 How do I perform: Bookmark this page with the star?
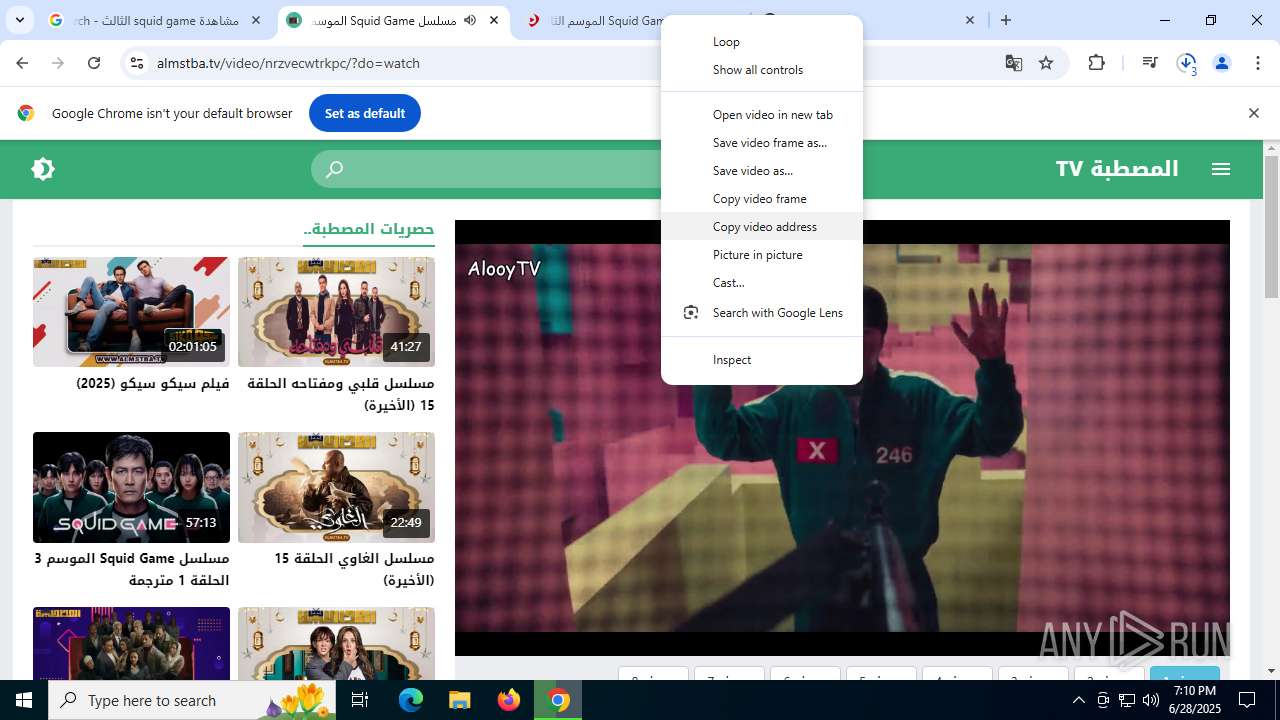click(x=1046, y=63)
